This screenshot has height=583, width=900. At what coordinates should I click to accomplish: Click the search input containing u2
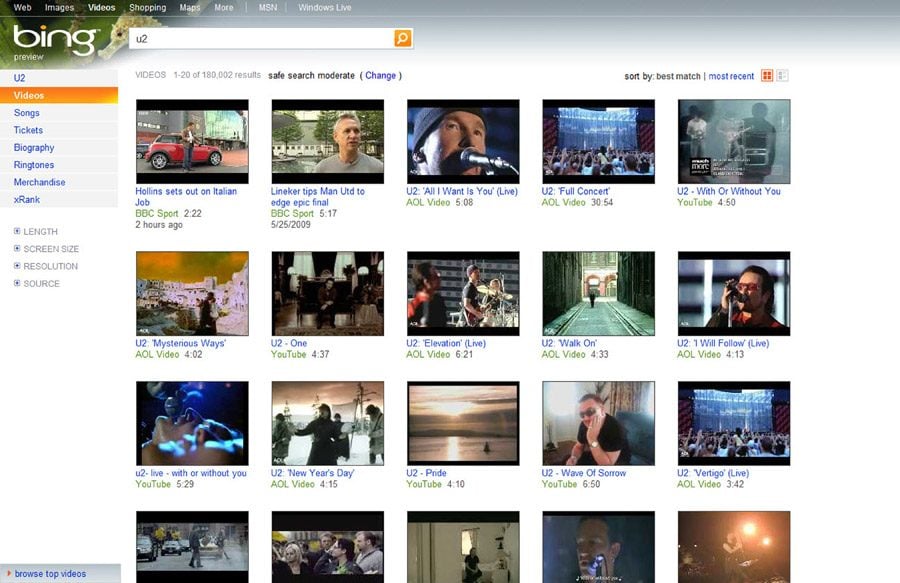[260, 37]
